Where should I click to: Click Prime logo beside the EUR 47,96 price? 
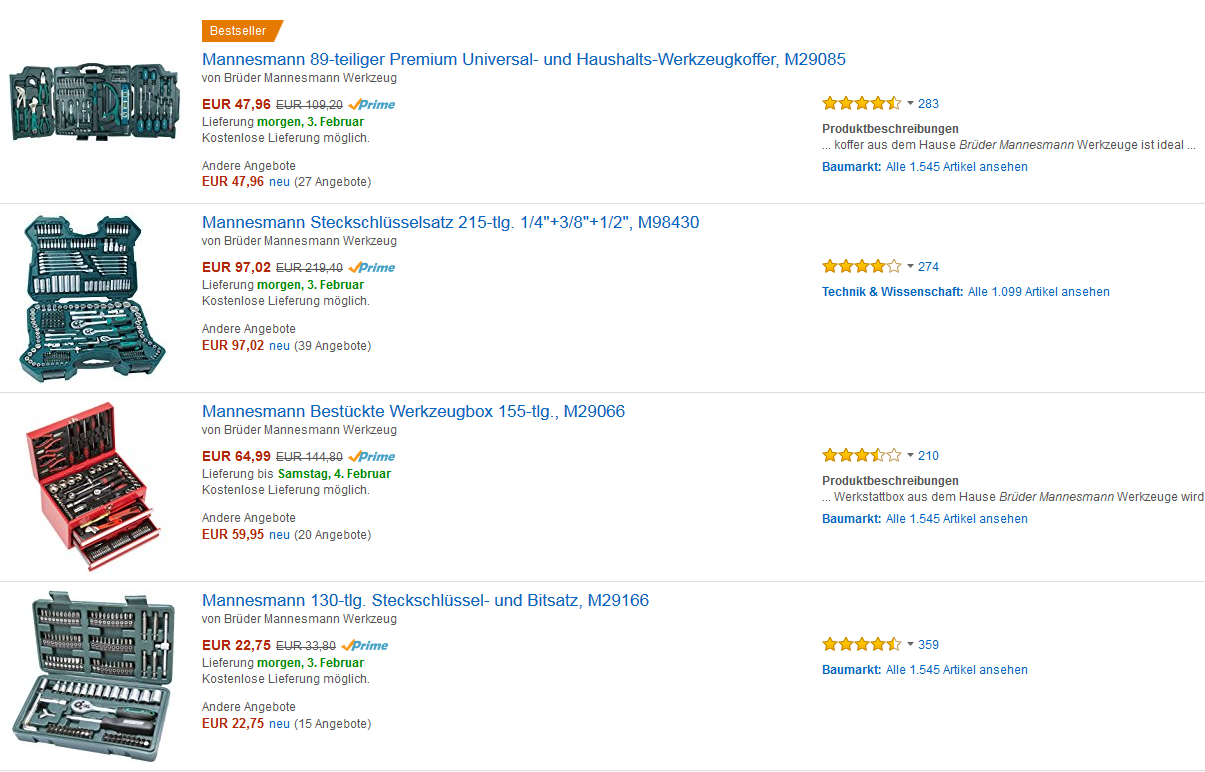click(x=372, y=104)
